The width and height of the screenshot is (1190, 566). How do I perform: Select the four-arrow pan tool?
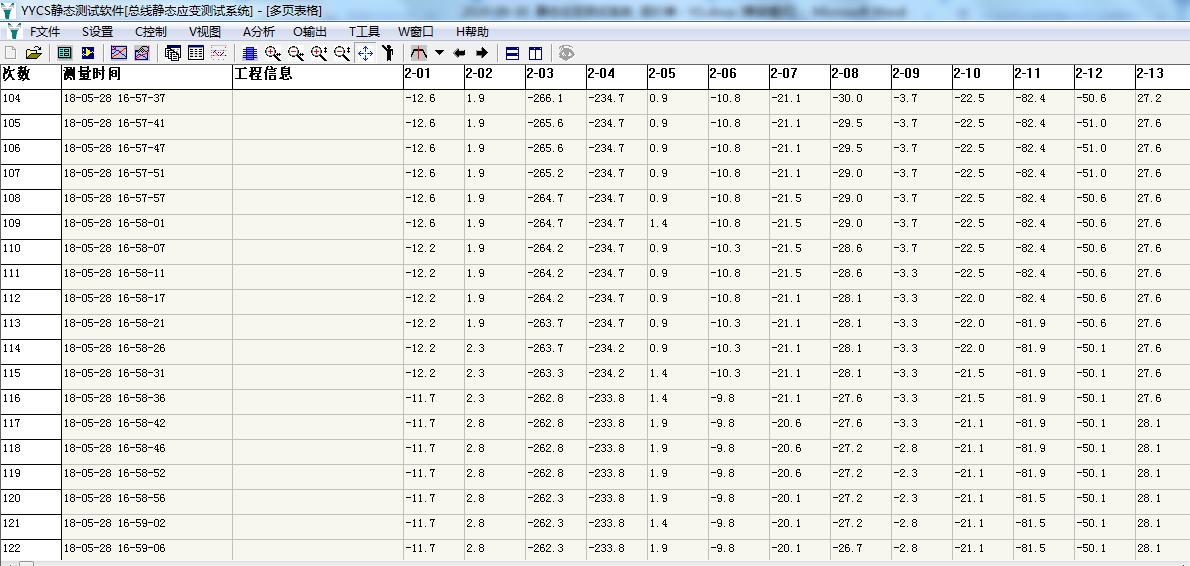coord(366,53)
